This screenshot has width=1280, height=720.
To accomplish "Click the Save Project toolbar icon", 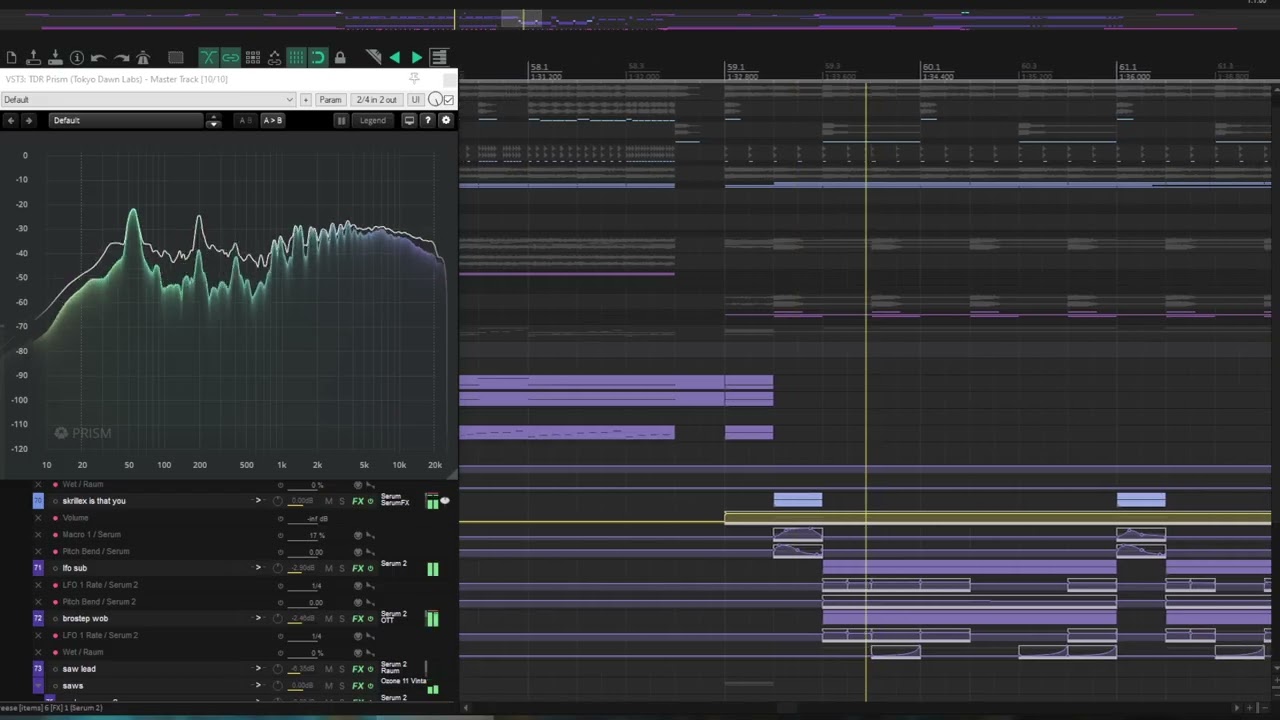I will [55, 58].
